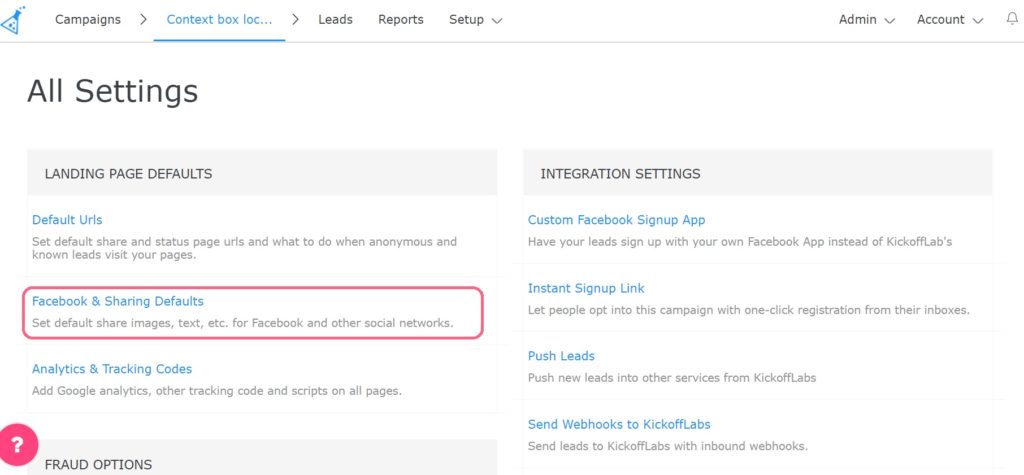Click the 'Let people opt into this campaign' text
This screenshot has height=475, width=1024.
pyautogui.click(x=748, y=310)
